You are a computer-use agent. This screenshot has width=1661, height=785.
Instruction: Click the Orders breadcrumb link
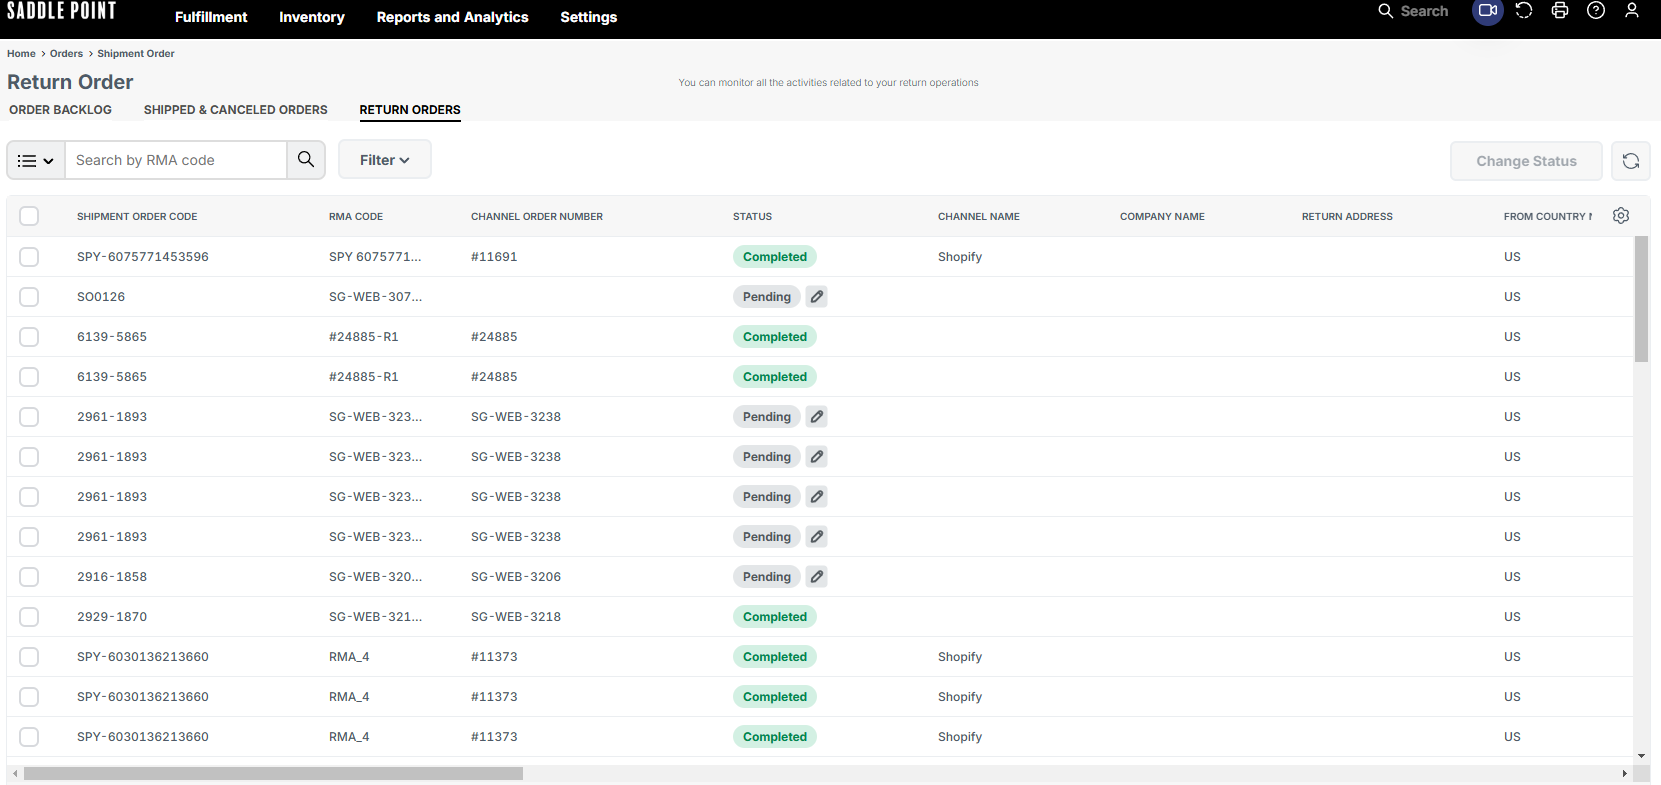click(x=66, y=54)
